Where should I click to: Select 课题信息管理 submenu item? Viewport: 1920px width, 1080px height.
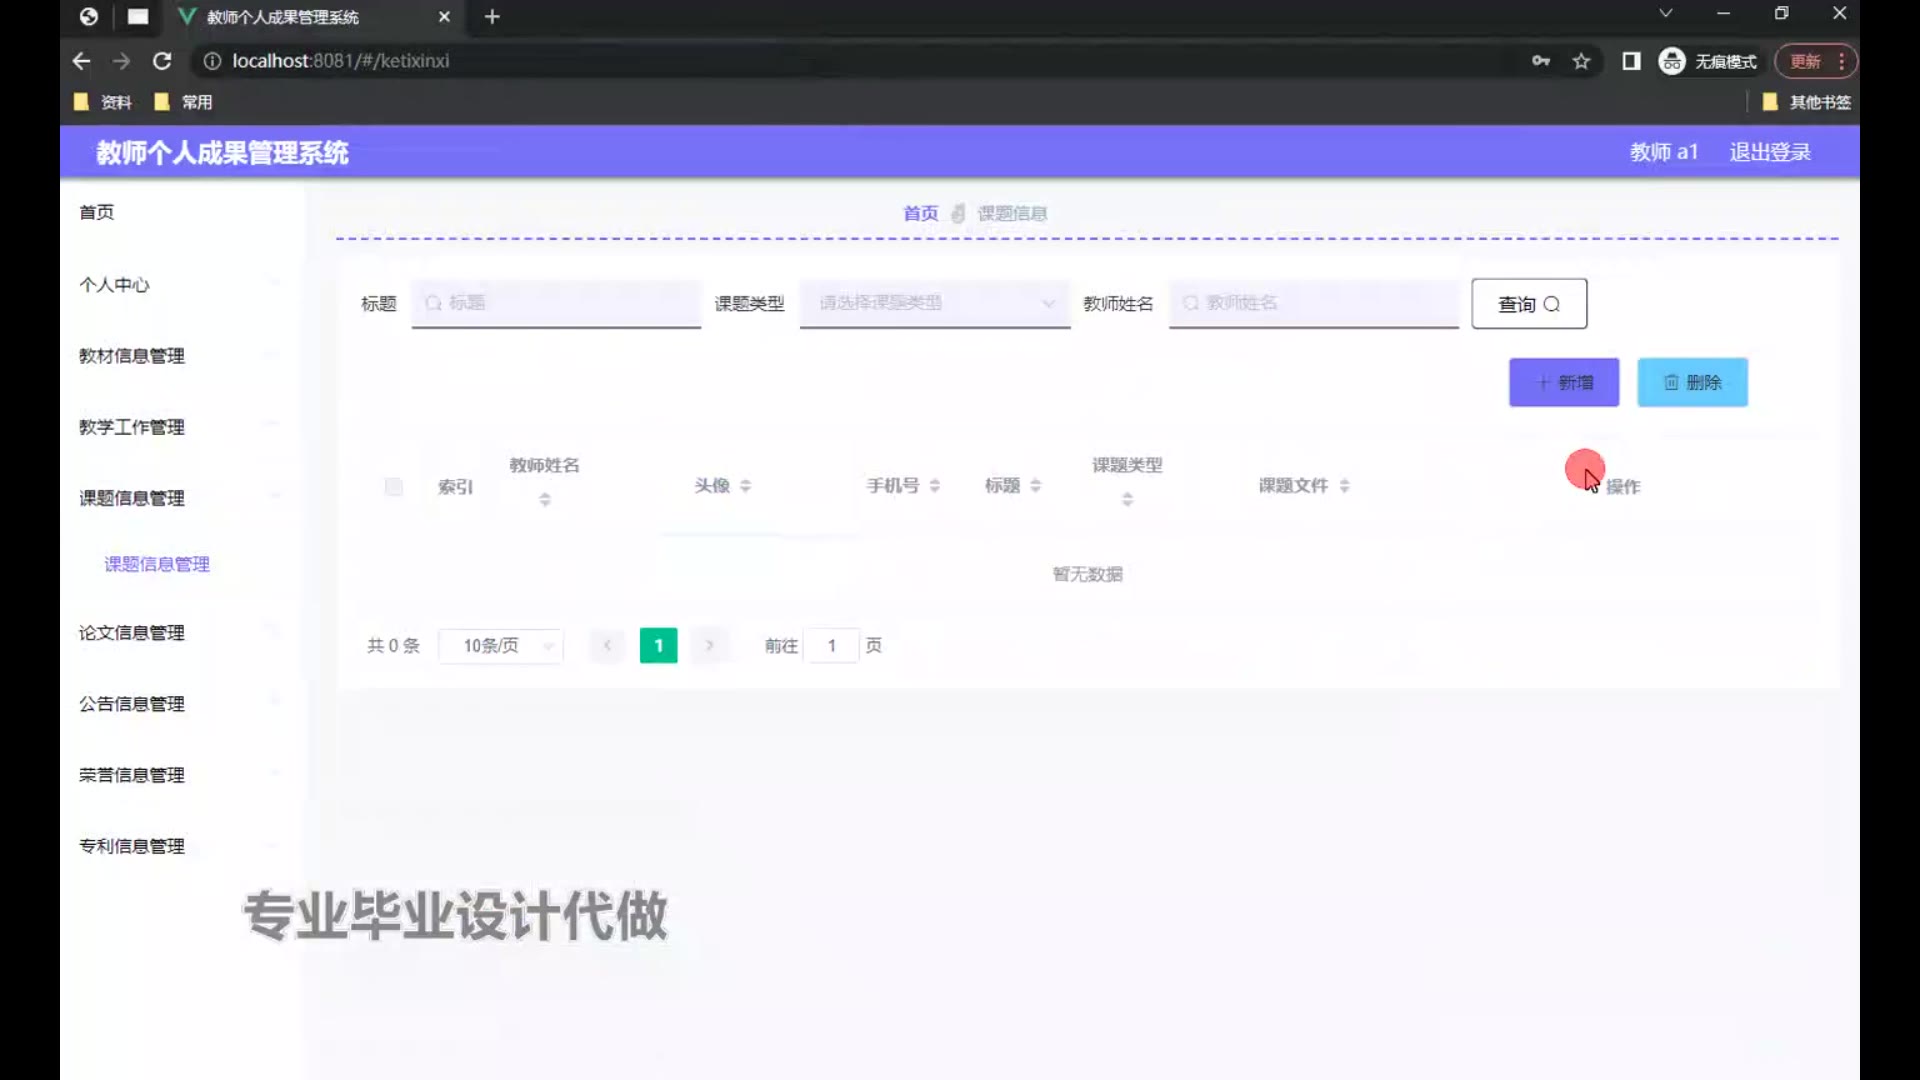[157, 564]
